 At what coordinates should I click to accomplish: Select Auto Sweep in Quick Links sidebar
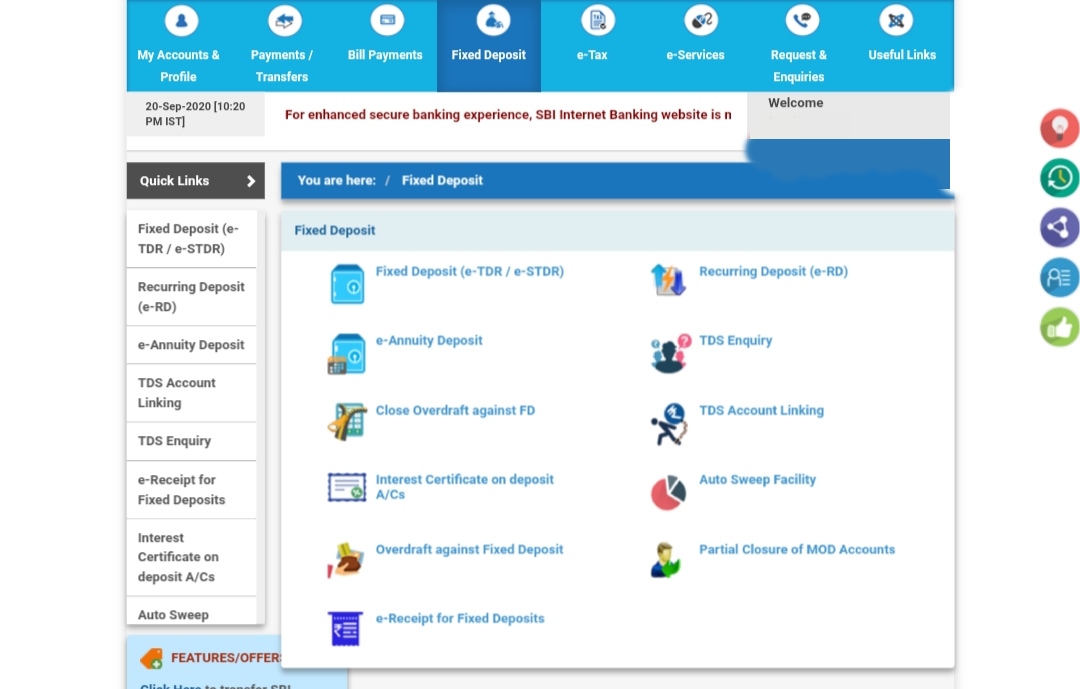point(191,612)
